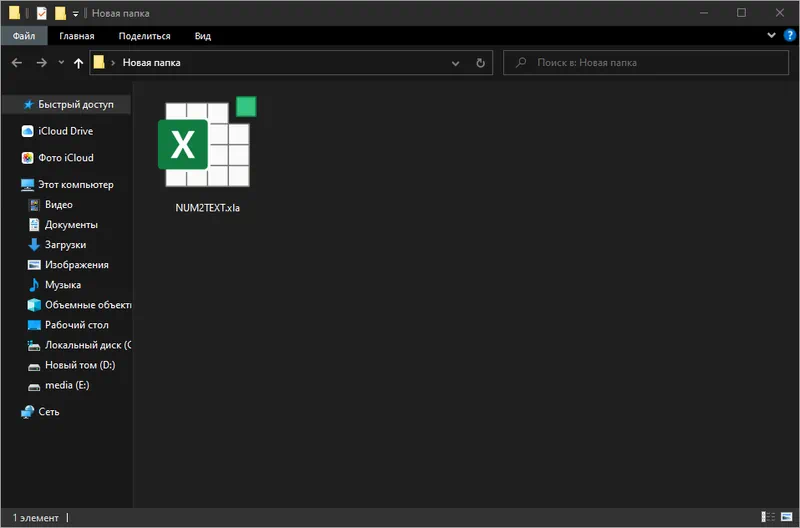Click the Видео film icon
Image resolution: width=800 pixels, height=528 pixels.
click(34, 205)
